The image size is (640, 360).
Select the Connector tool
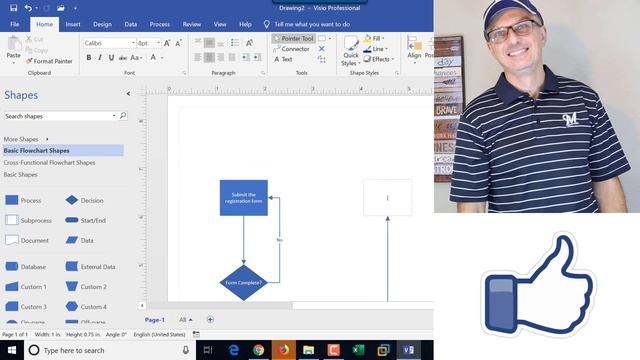point(291,49)
